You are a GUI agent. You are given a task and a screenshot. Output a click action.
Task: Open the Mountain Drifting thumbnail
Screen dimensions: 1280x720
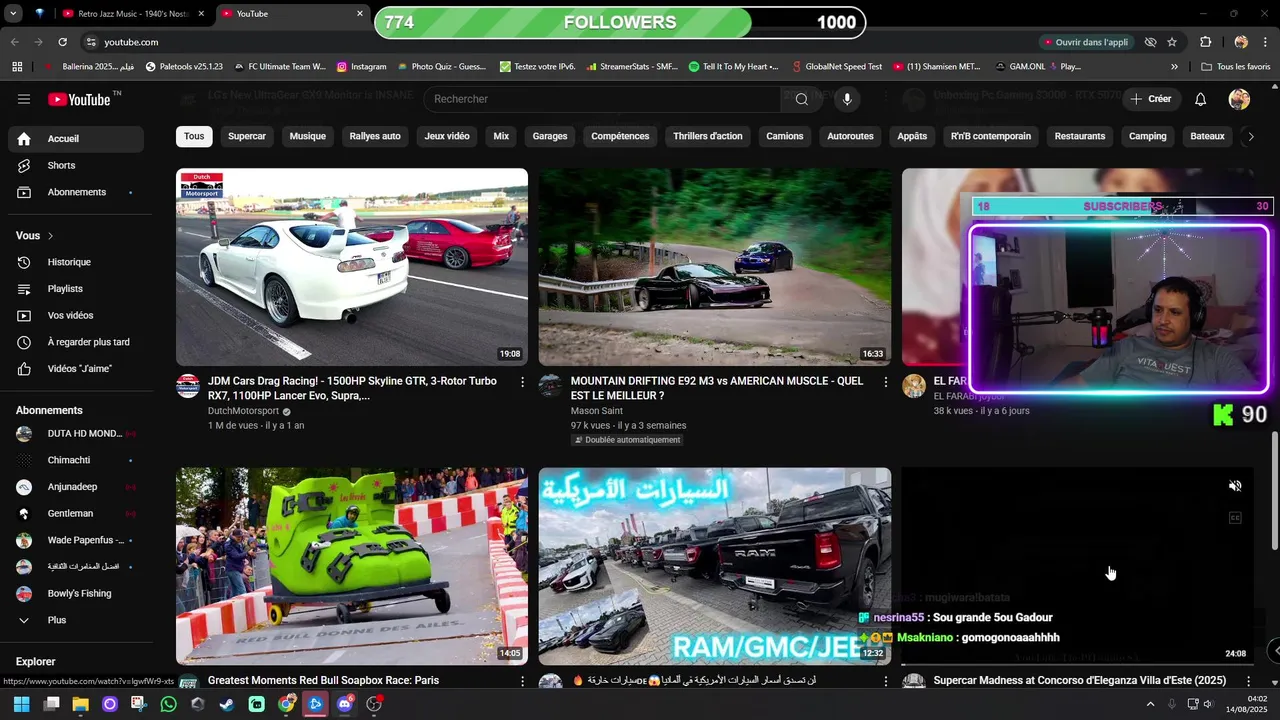[x=715, y=267]
